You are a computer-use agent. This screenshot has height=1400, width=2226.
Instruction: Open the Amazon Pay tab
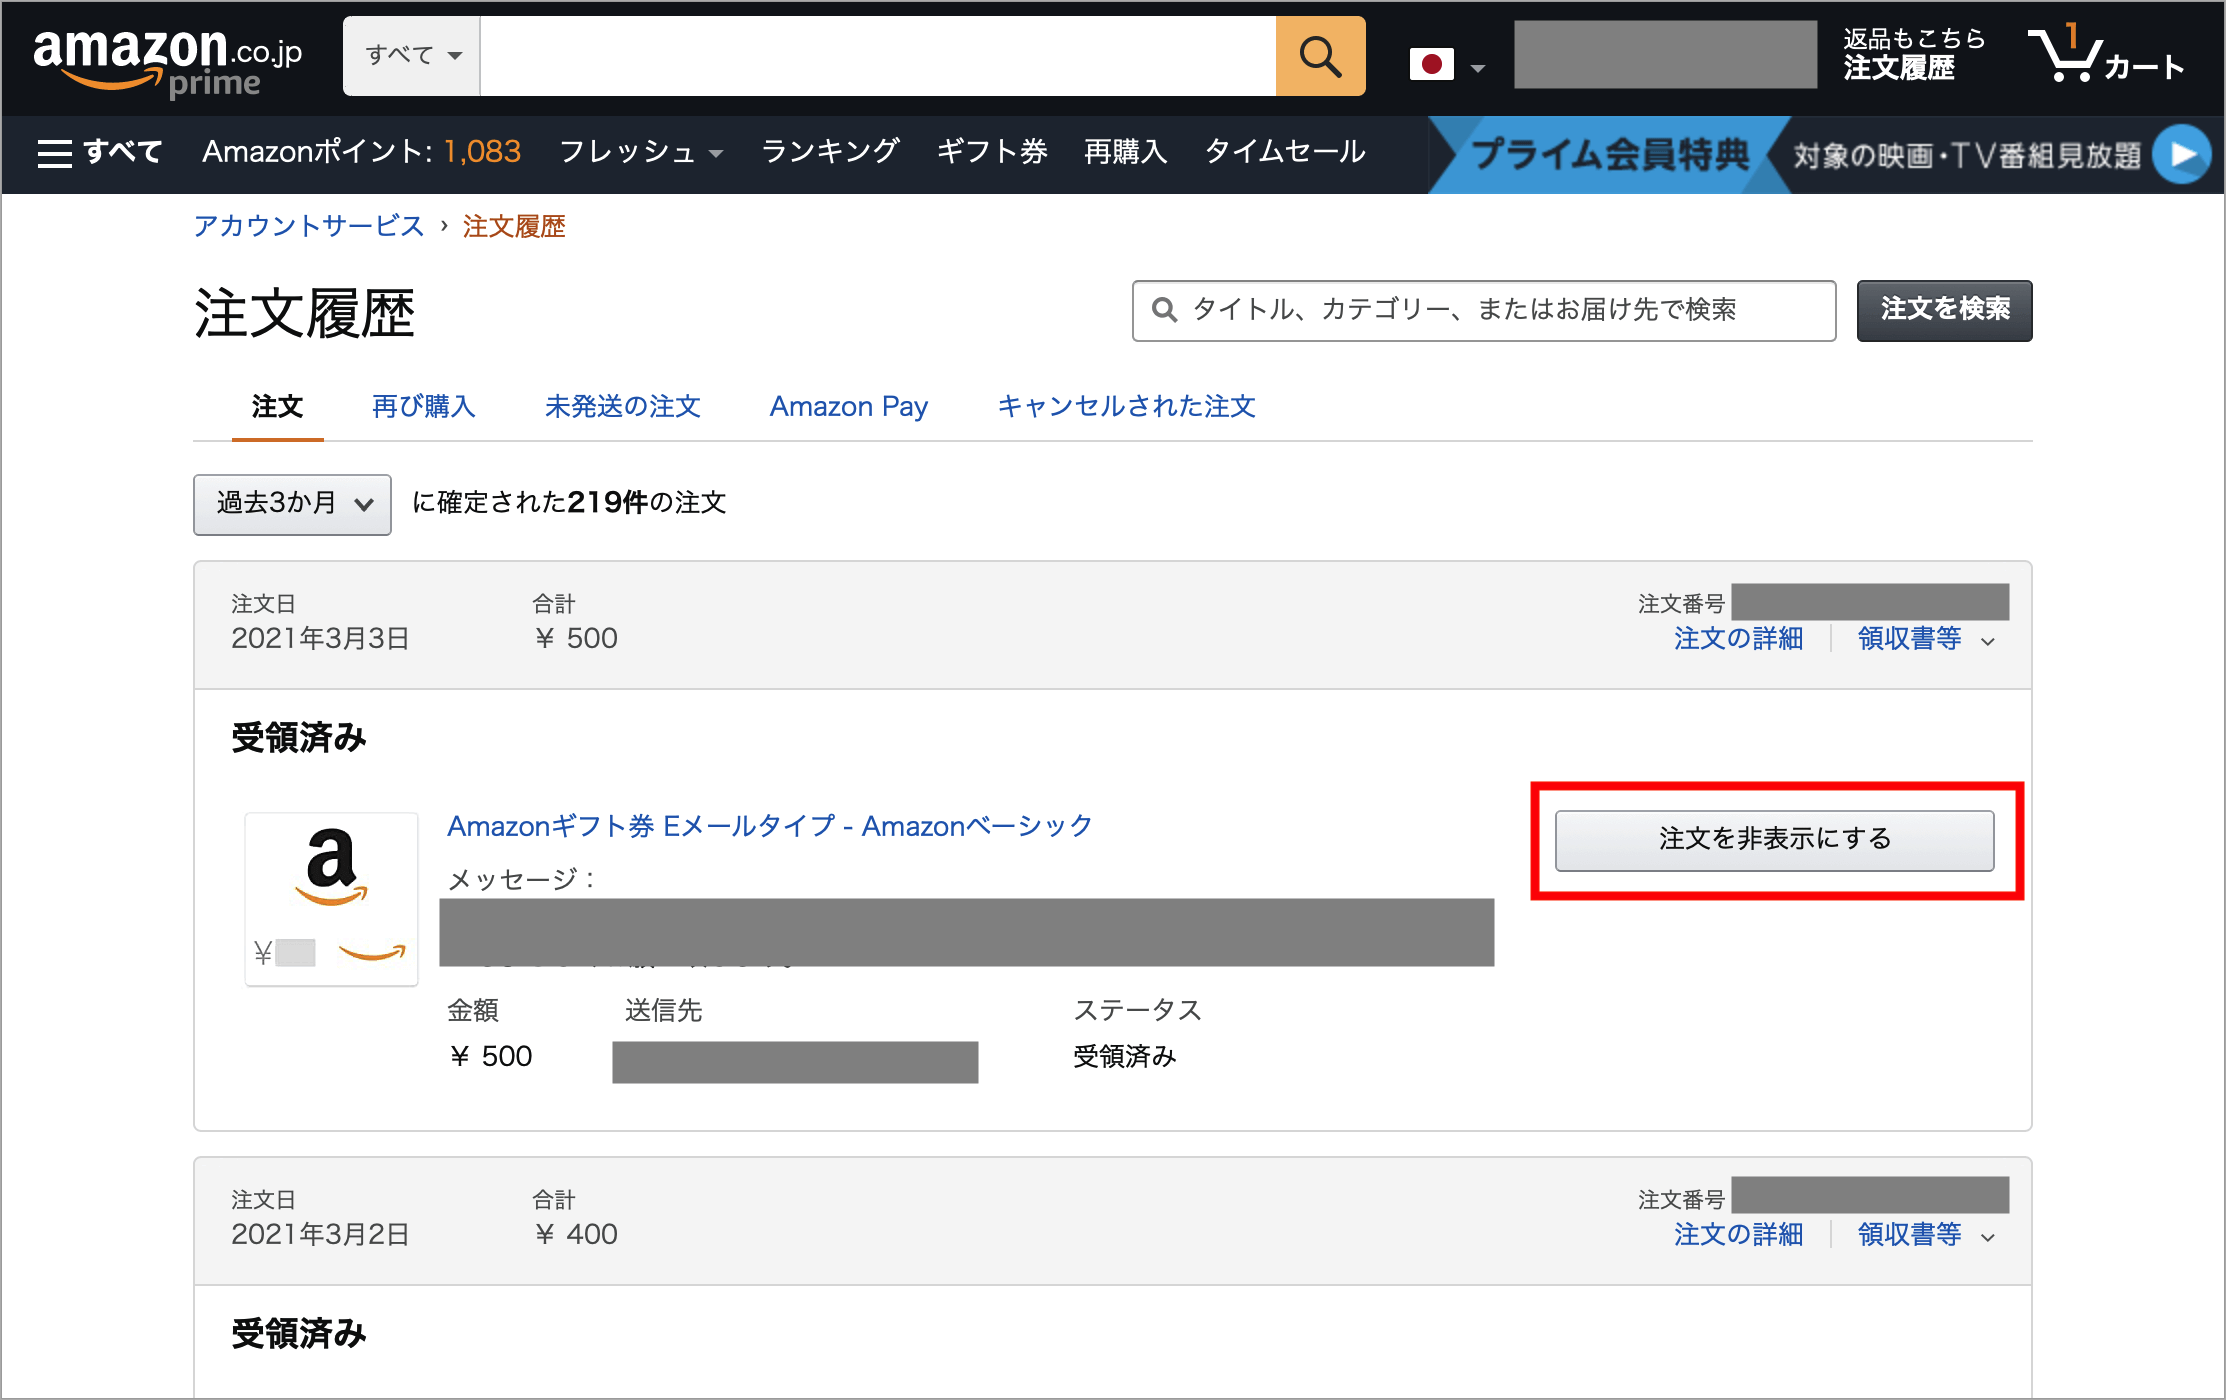pos(849,407)
